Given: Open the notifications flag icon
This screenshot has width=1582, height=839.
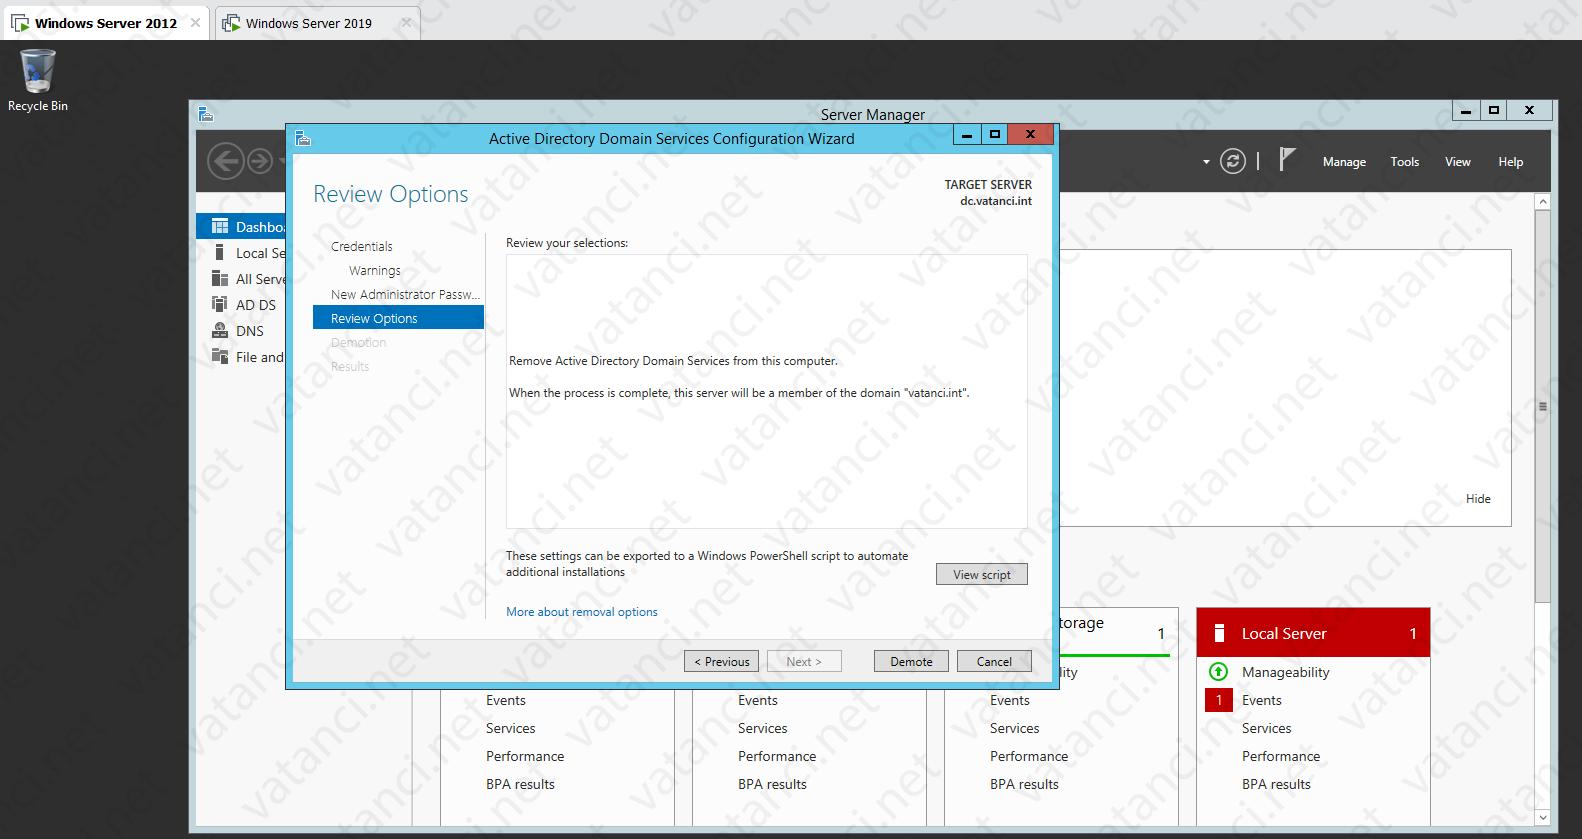Looking at the screenshot, I should [1287, 159].
